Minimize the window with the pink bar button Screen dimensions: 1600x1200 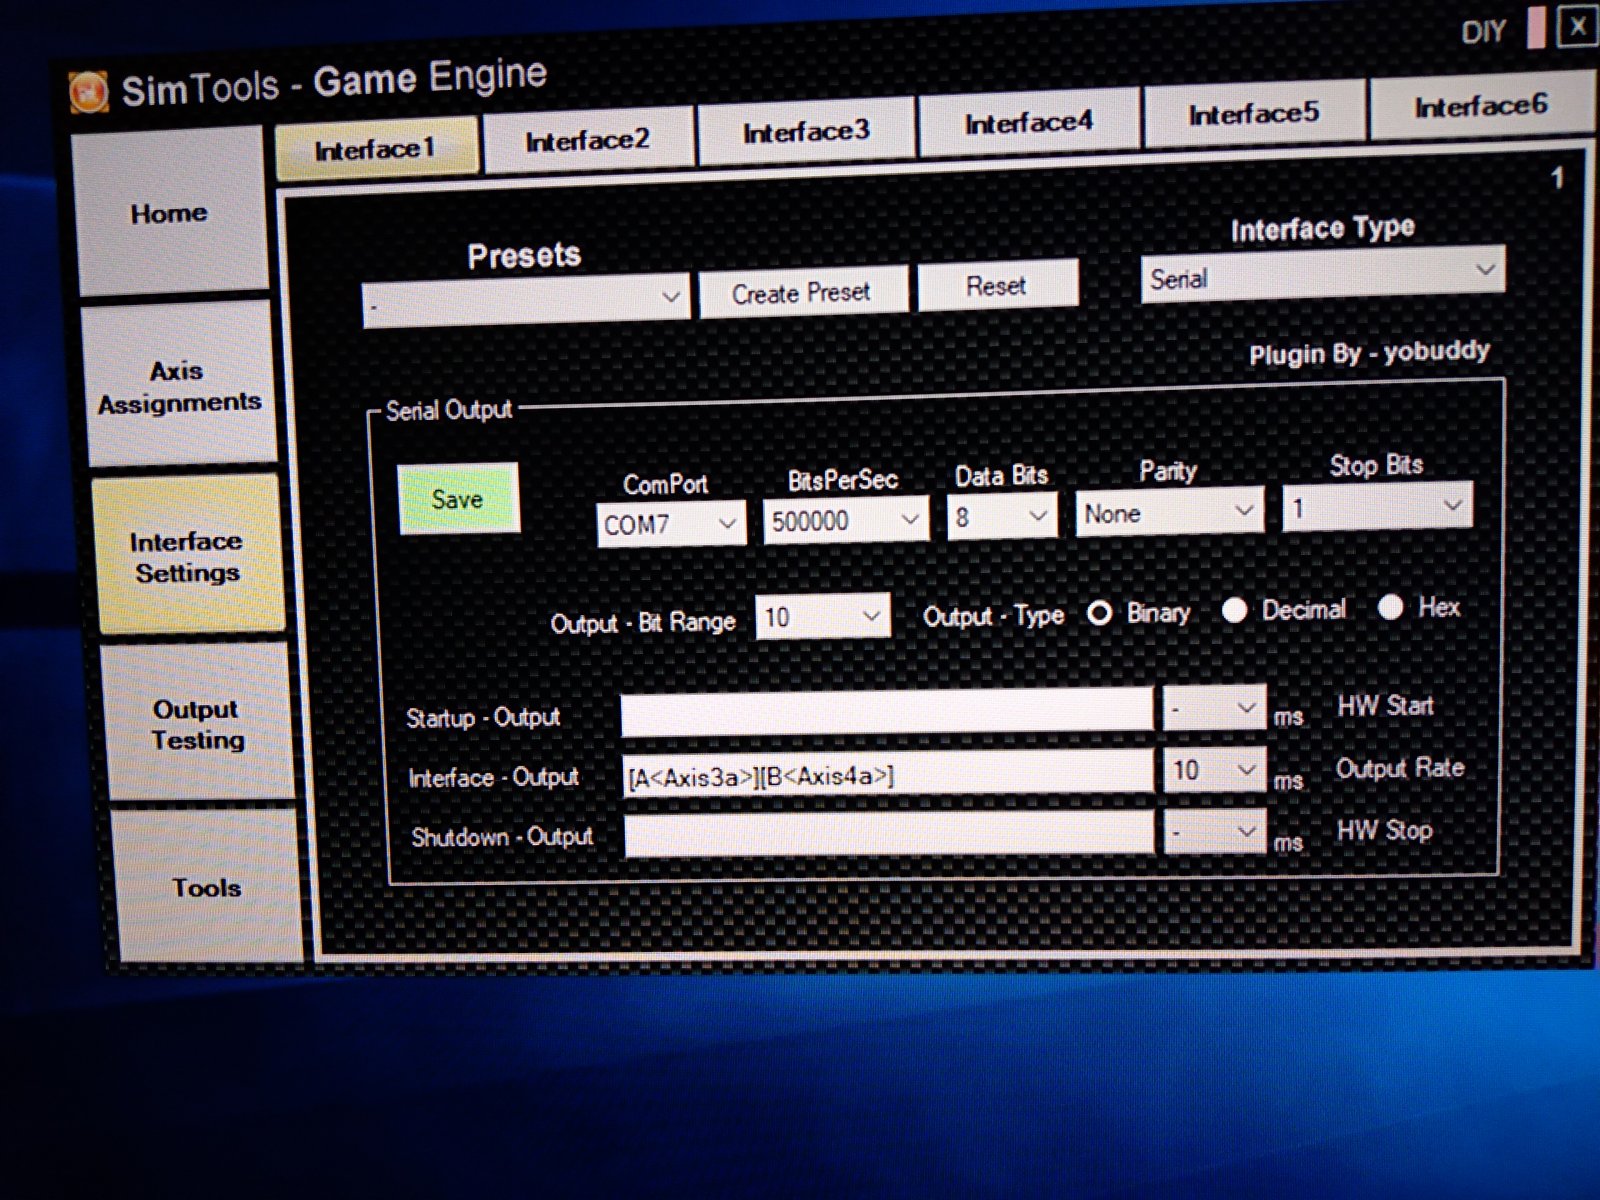coord(1536,28)
